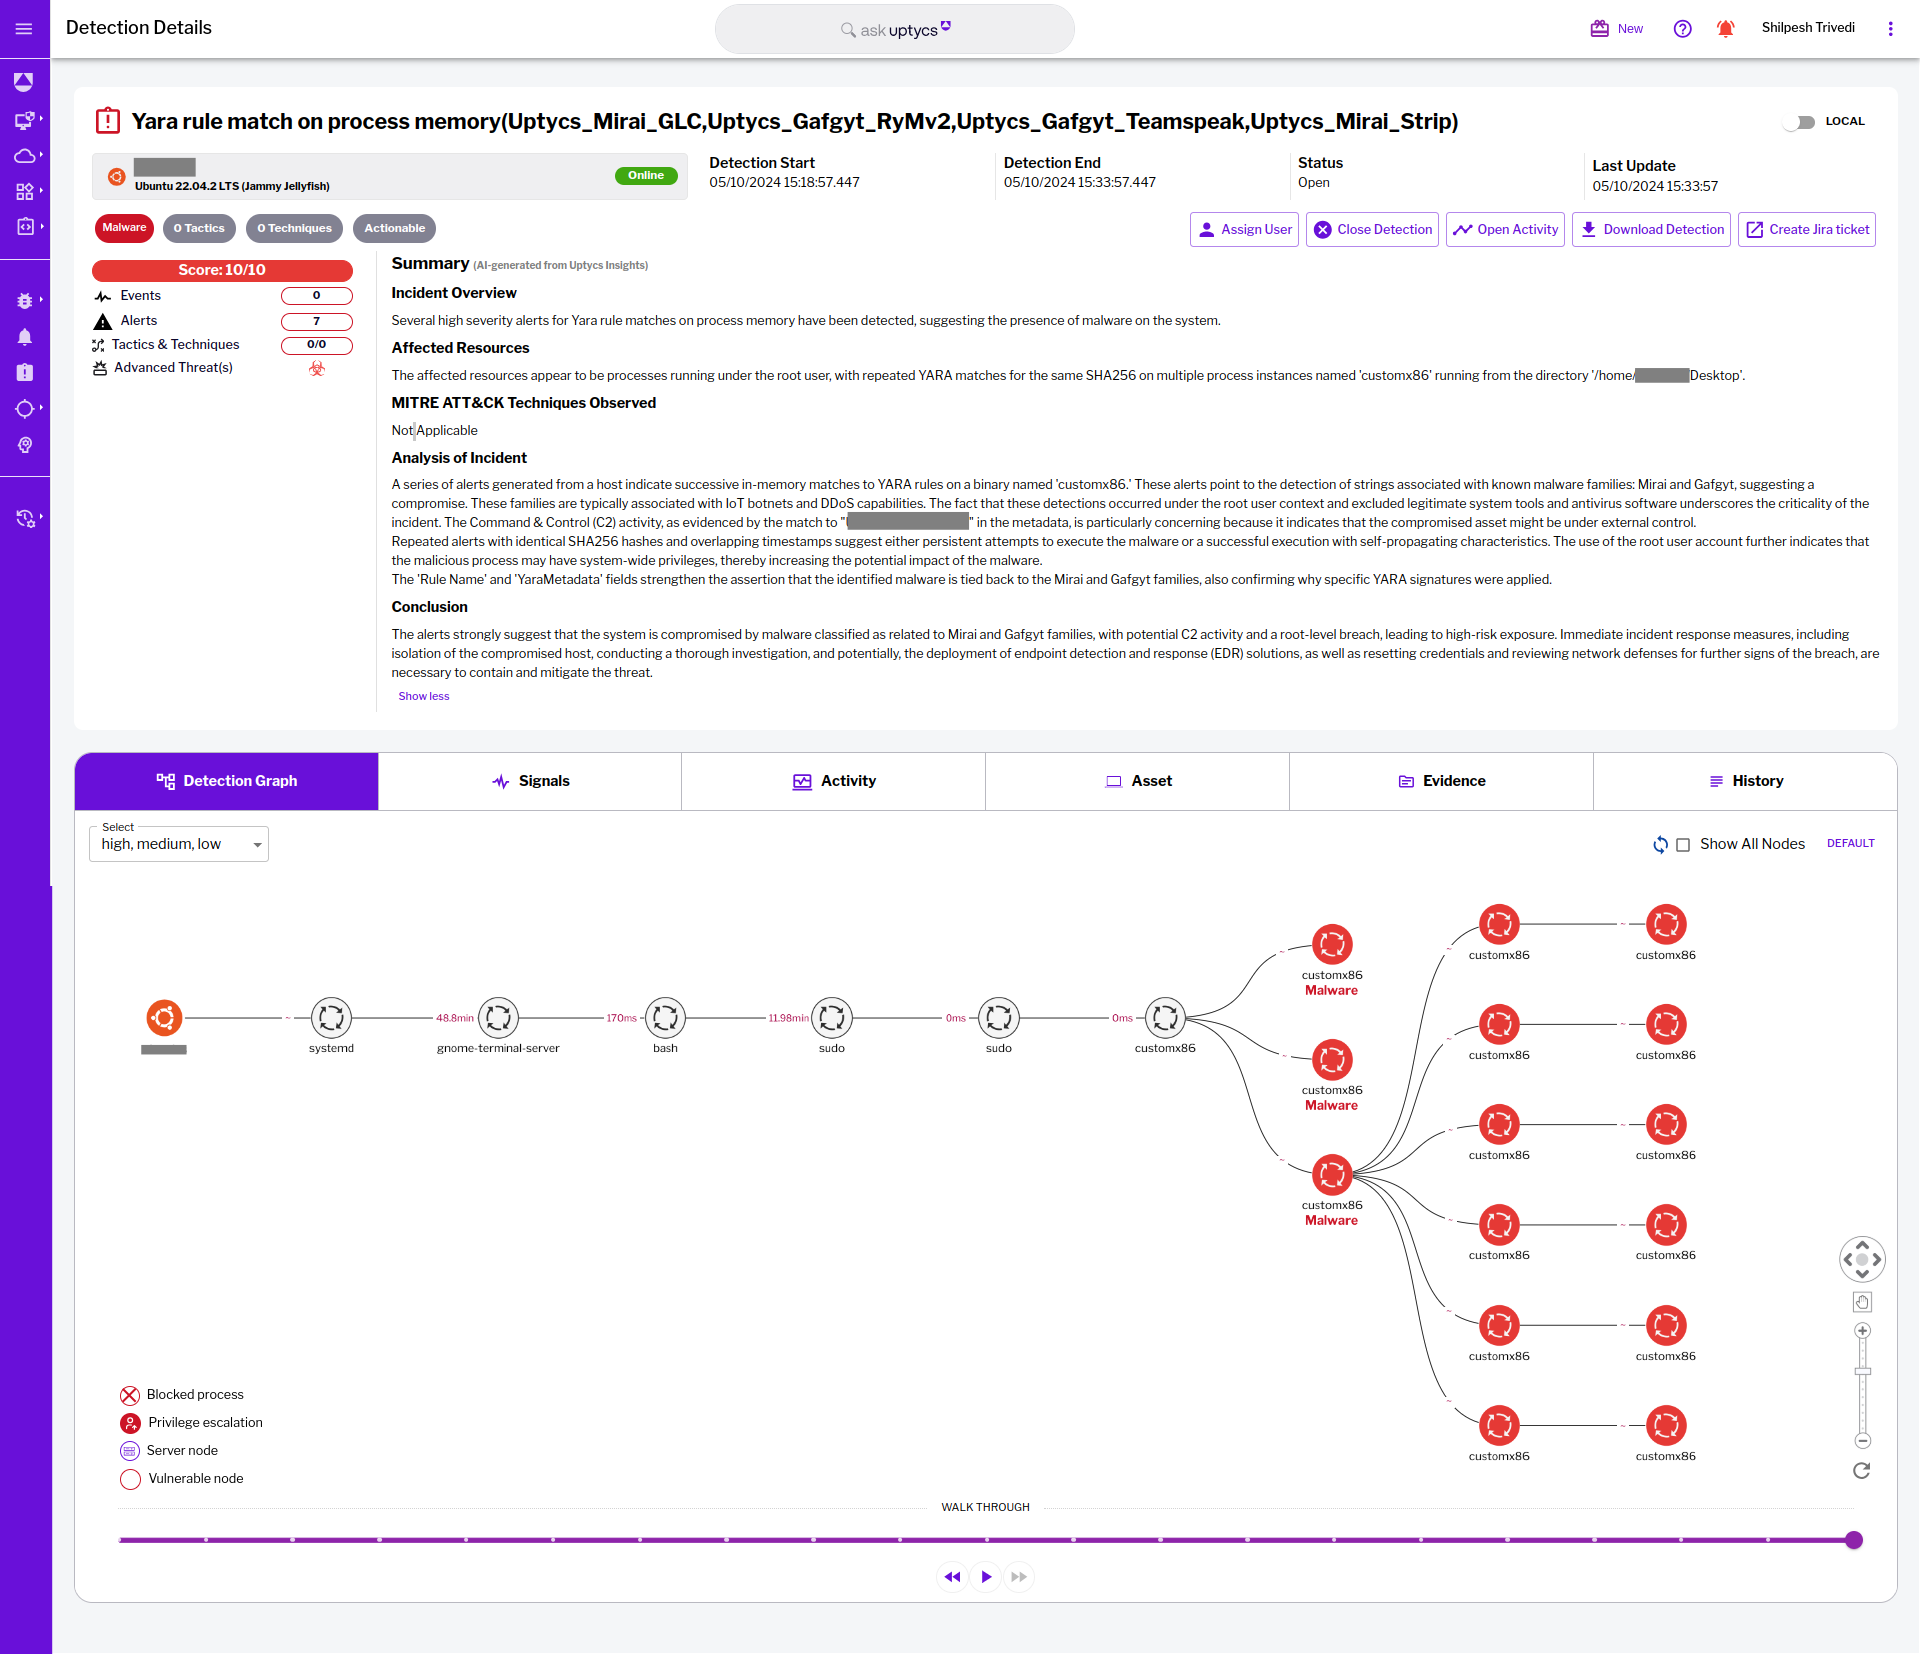Toggle the hamburger menu in the sidebar

coord(25,29)
